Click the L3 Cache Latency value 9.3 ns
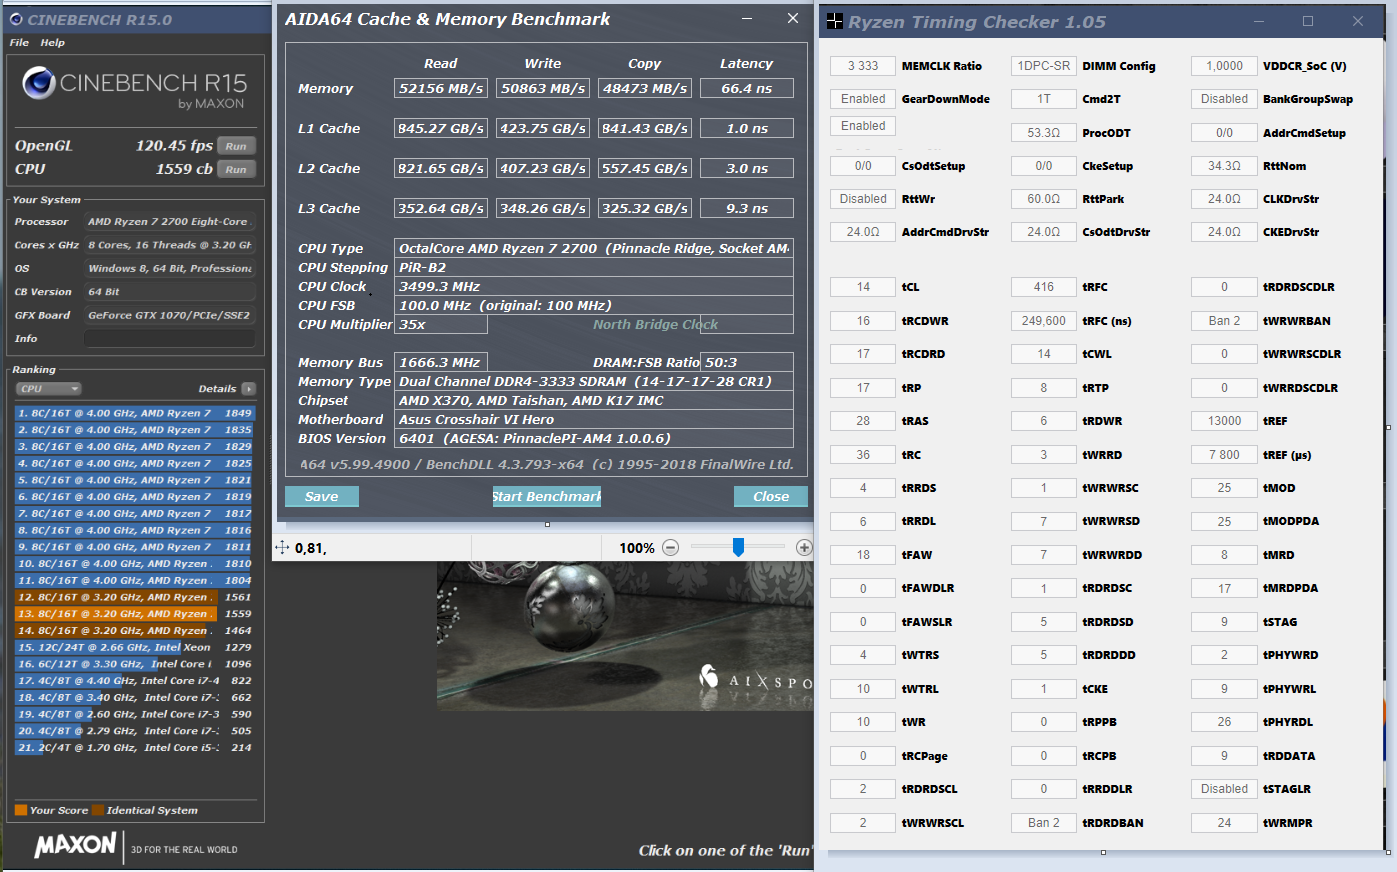The width and height of the screenshot is (1397, 872). (747, 209)
